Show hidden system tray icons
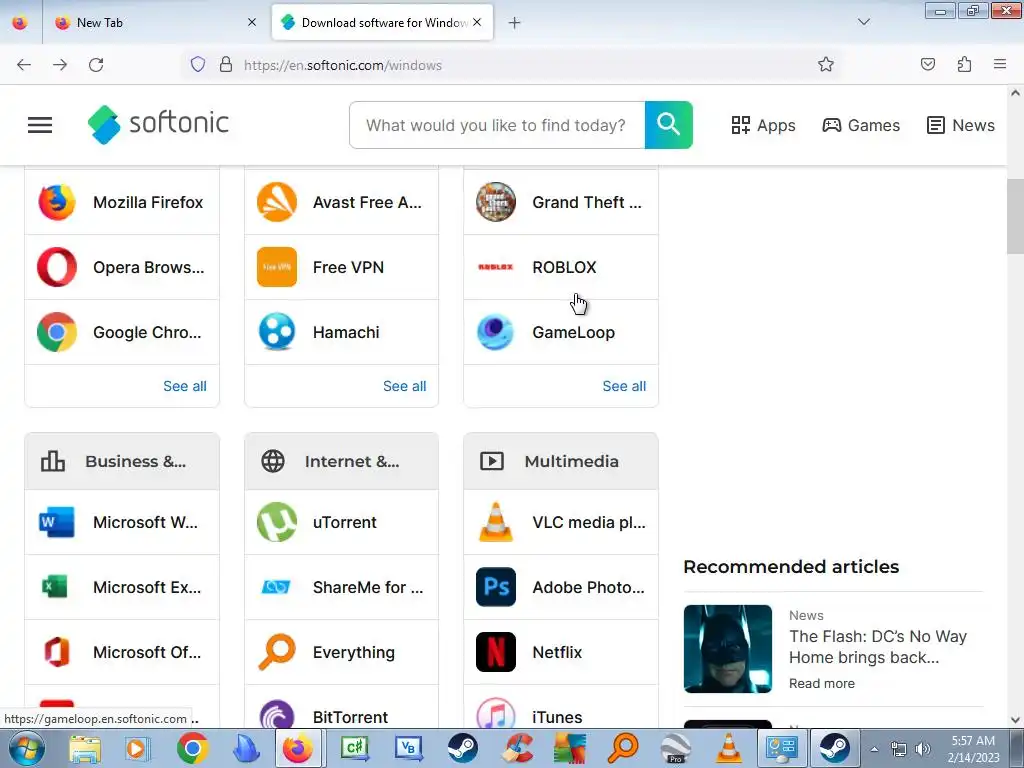Image resolution: width=1024 pixels, height=768 pixels. pyautogui.click(x=874, y=749)
